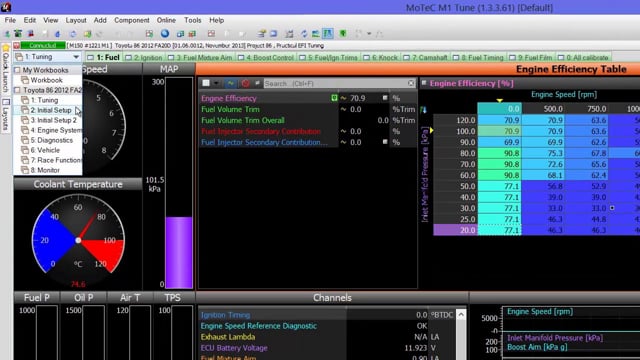The image size is (640, 360).
Task: Toggle the marker square beside the 33.0 cell
Action: pyautogui.click(x=612, y=208)
